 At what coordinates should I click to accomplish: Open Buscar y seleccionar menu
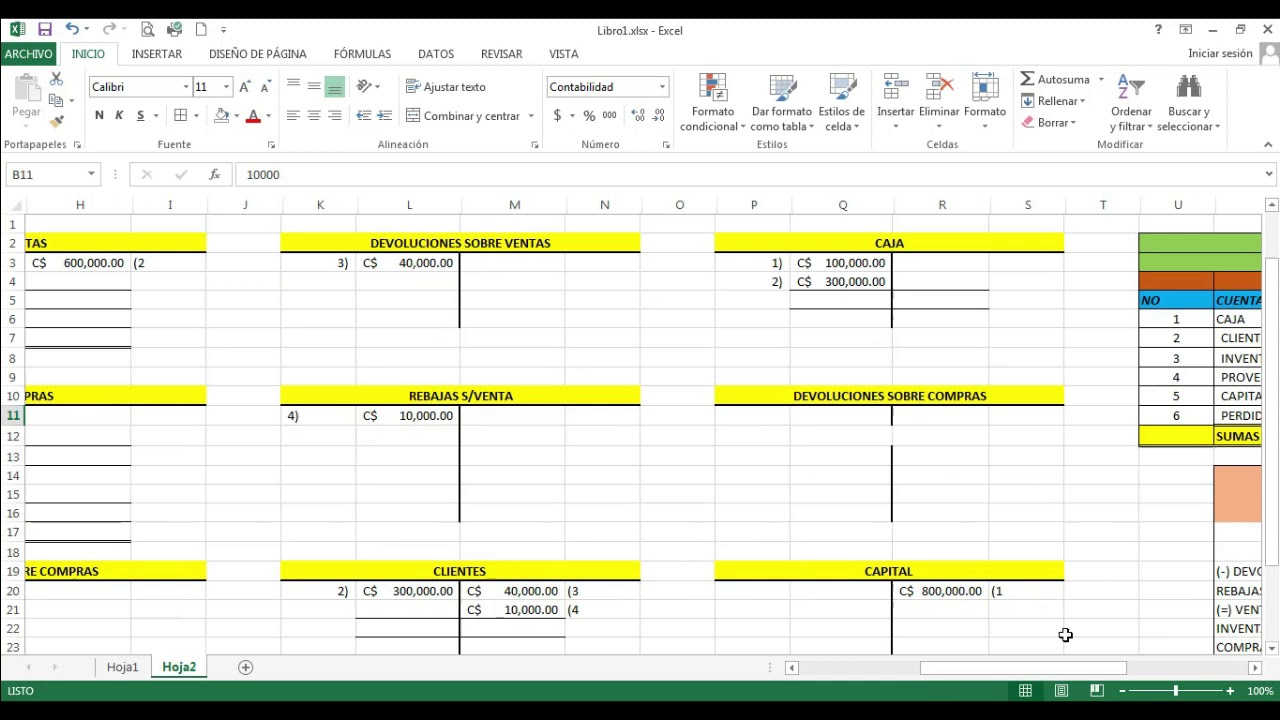(1189, 102)
